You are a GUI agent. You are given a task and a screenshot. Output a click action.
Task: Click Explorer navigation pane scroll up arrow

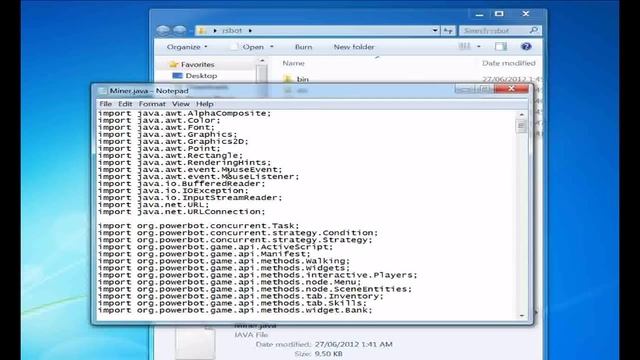click(x=262, y=61)
